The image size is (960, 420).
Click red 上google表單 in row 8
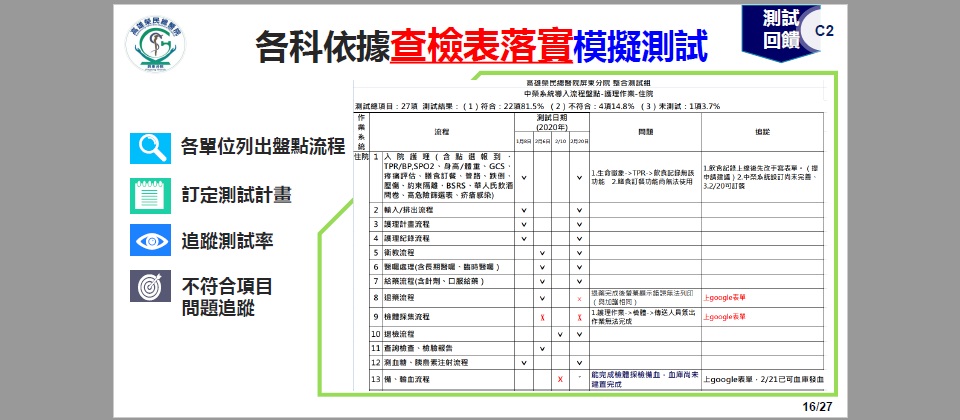click(x=725, y=298)
